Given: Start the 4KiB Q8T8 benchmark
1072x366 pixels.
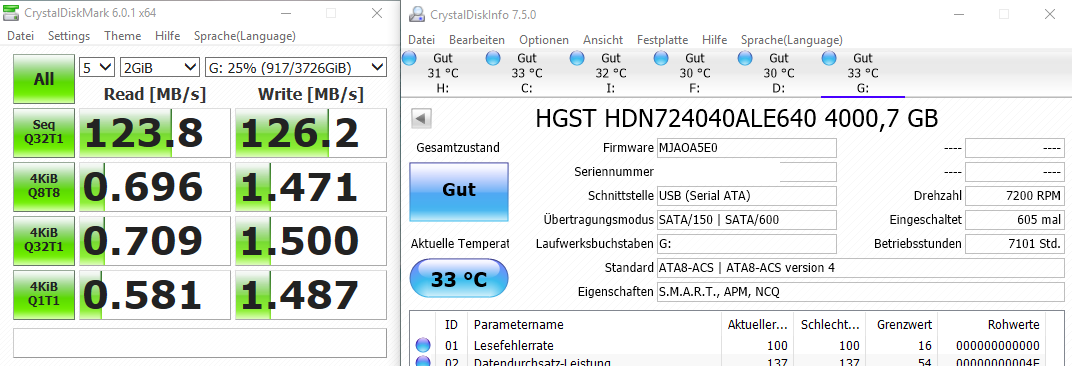Looking at the screenshot, I should (44, 186).
